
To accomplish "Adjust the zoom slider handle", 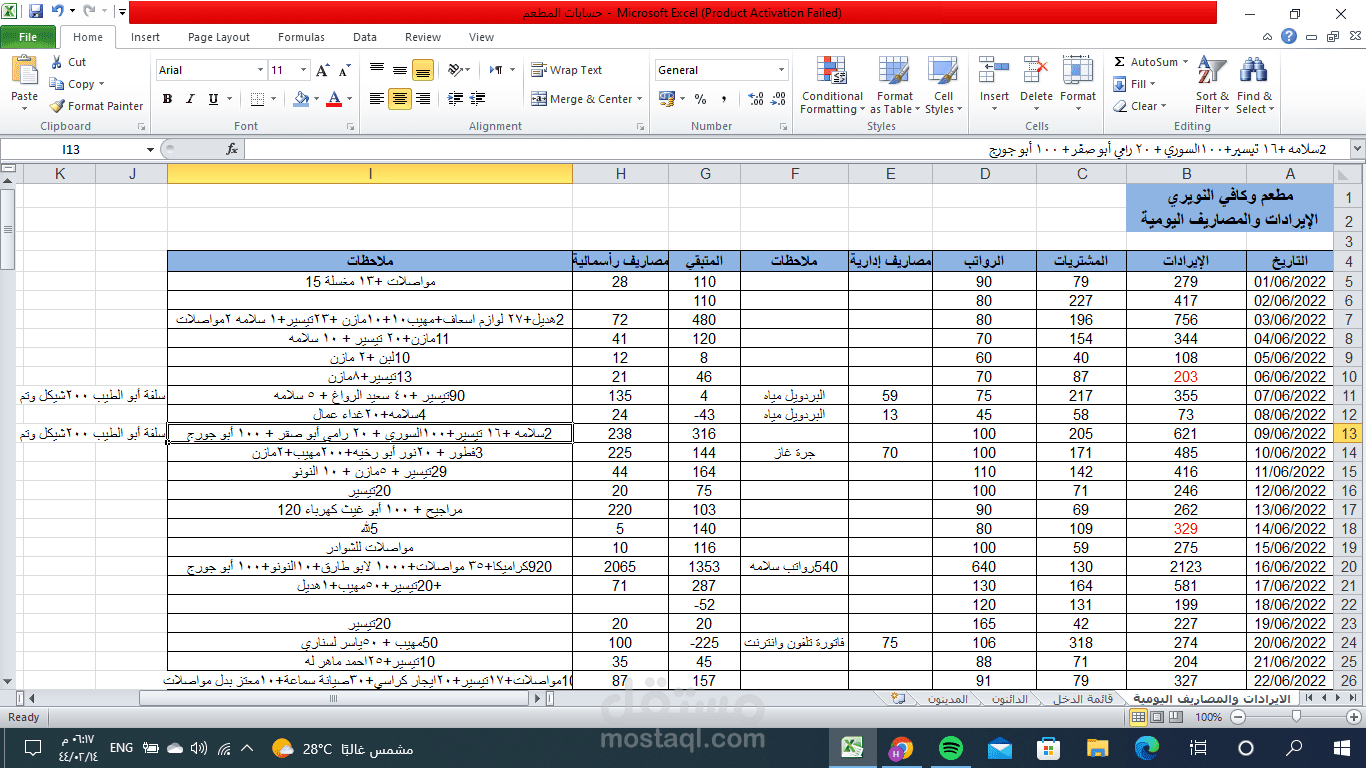I will point(1297,717).
